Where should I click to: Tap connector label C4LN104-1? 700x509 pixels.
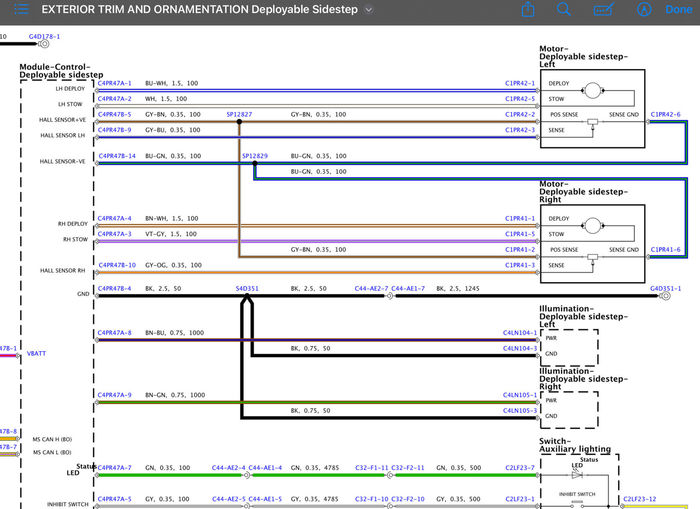pyautogui.click(x=520, y=333)
